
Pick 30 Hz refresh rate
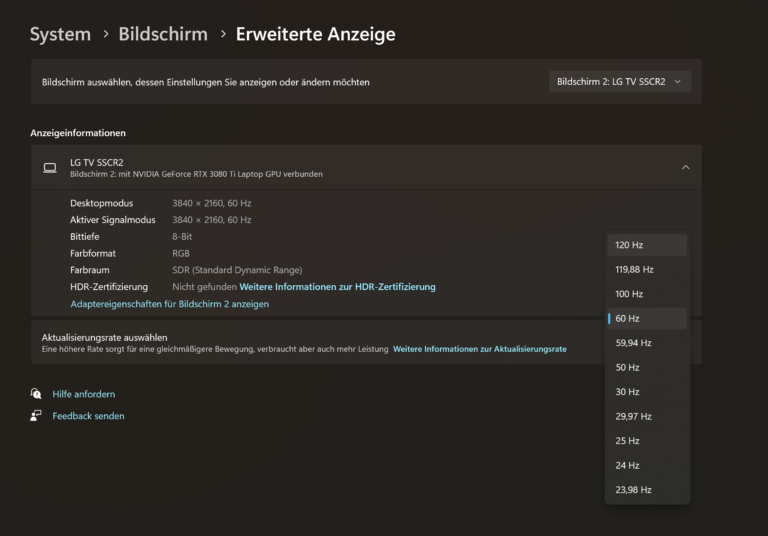click(x=647, y=392)
